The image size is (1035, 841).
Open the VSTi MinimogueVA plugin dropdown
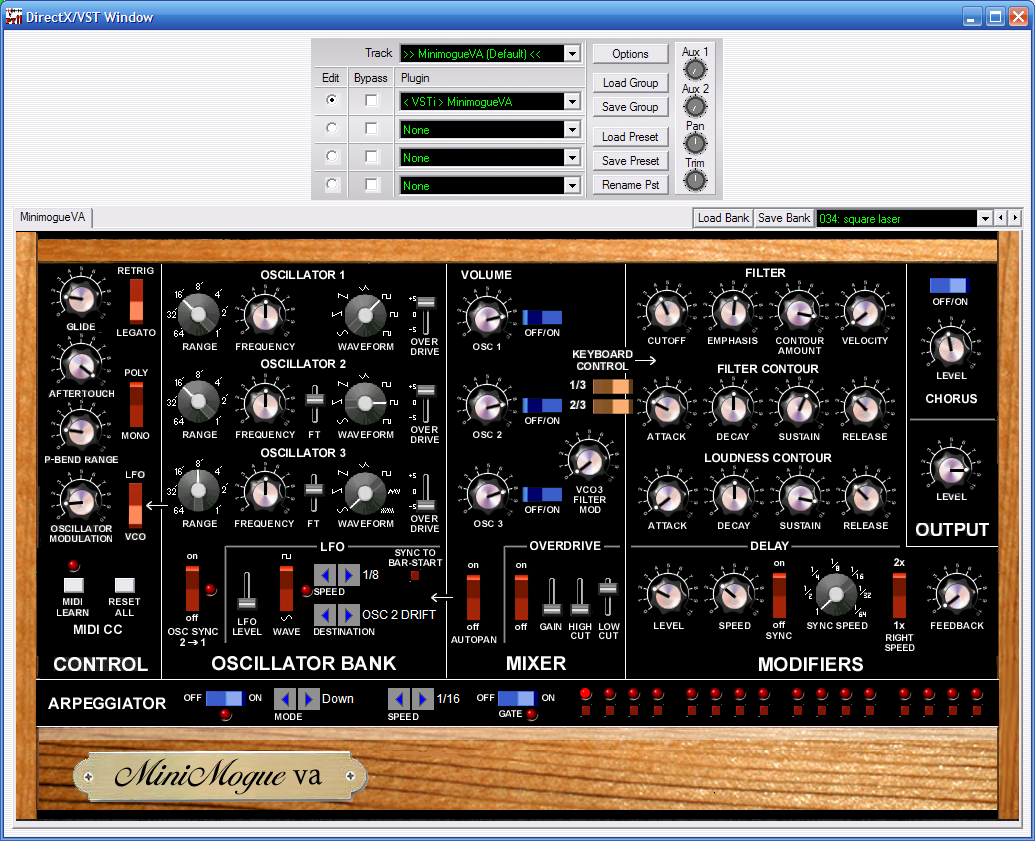pos(572,102)
